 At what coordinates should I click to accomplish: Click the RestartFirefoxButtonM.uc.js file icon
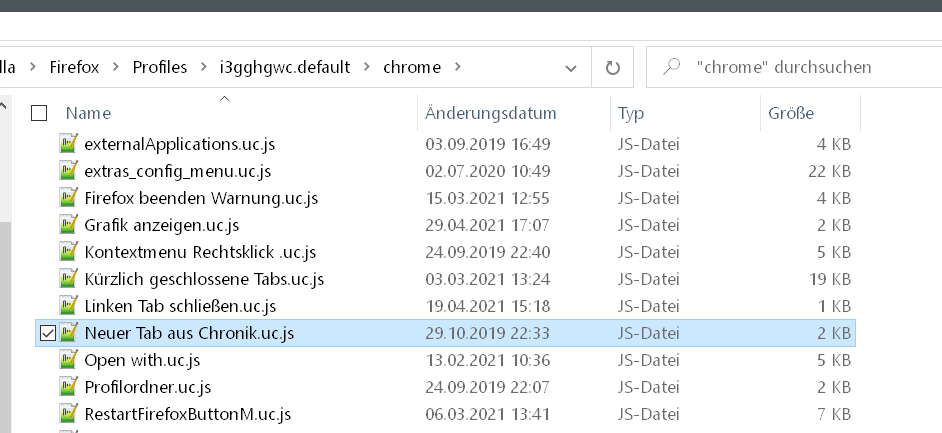click(69, 414)
